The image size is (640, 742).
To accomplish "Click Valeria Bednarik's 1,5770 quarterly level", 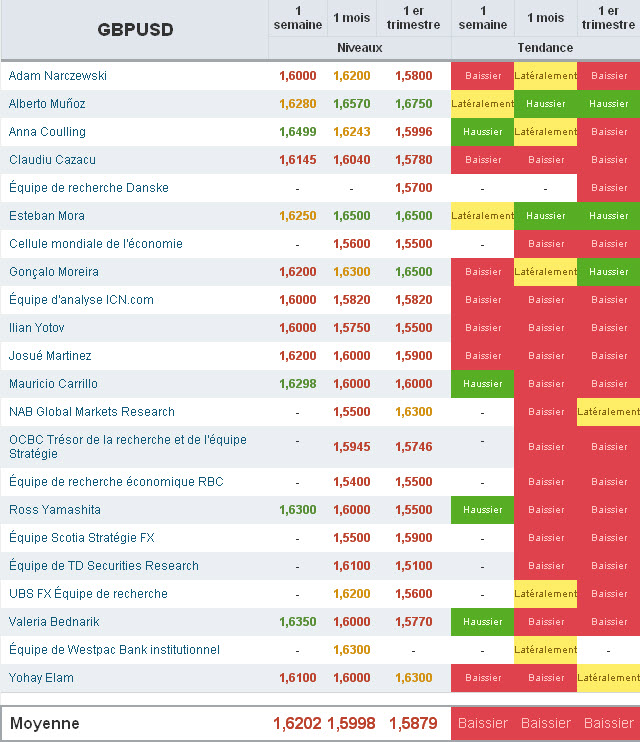I will [414, 621].
